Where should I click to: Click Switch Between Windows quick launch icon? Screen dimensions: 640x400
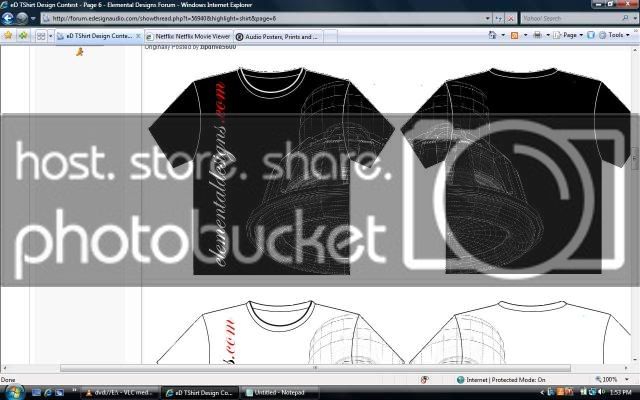click(59, 393)
